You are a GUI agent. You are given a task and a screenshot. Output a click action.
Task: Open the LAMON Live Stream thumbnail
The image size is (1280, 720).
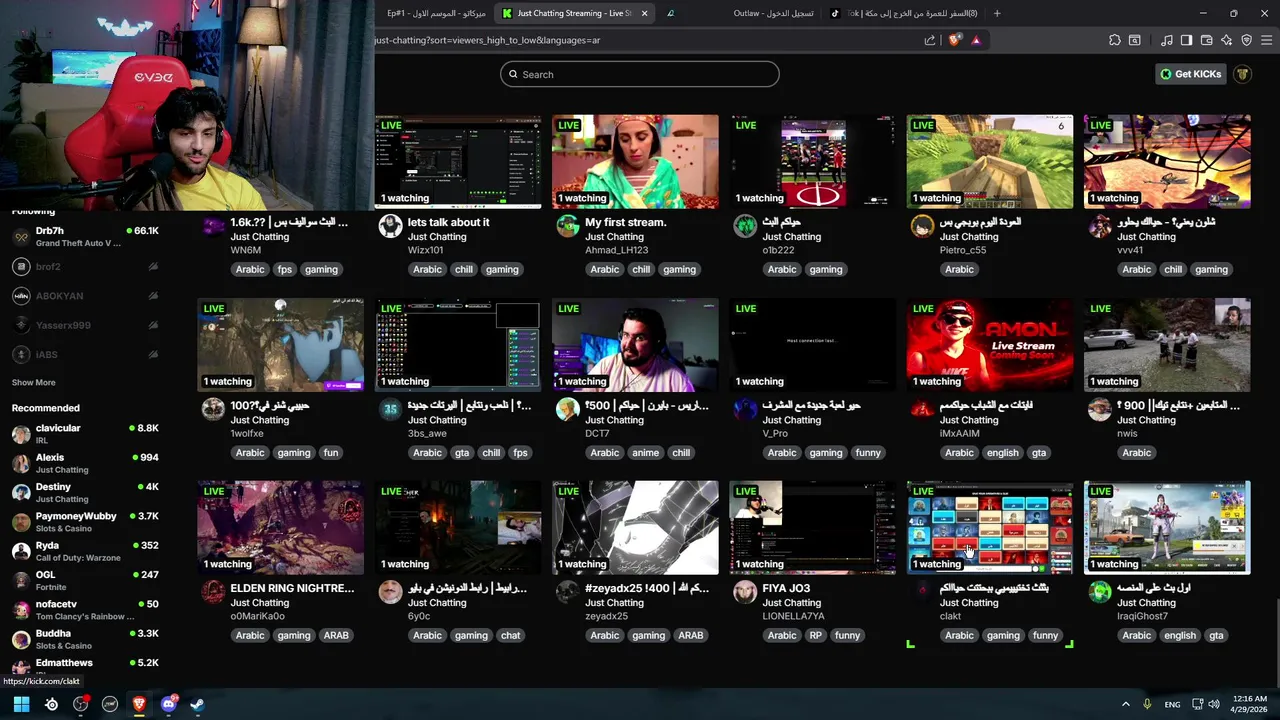click(x=990, y=345)
